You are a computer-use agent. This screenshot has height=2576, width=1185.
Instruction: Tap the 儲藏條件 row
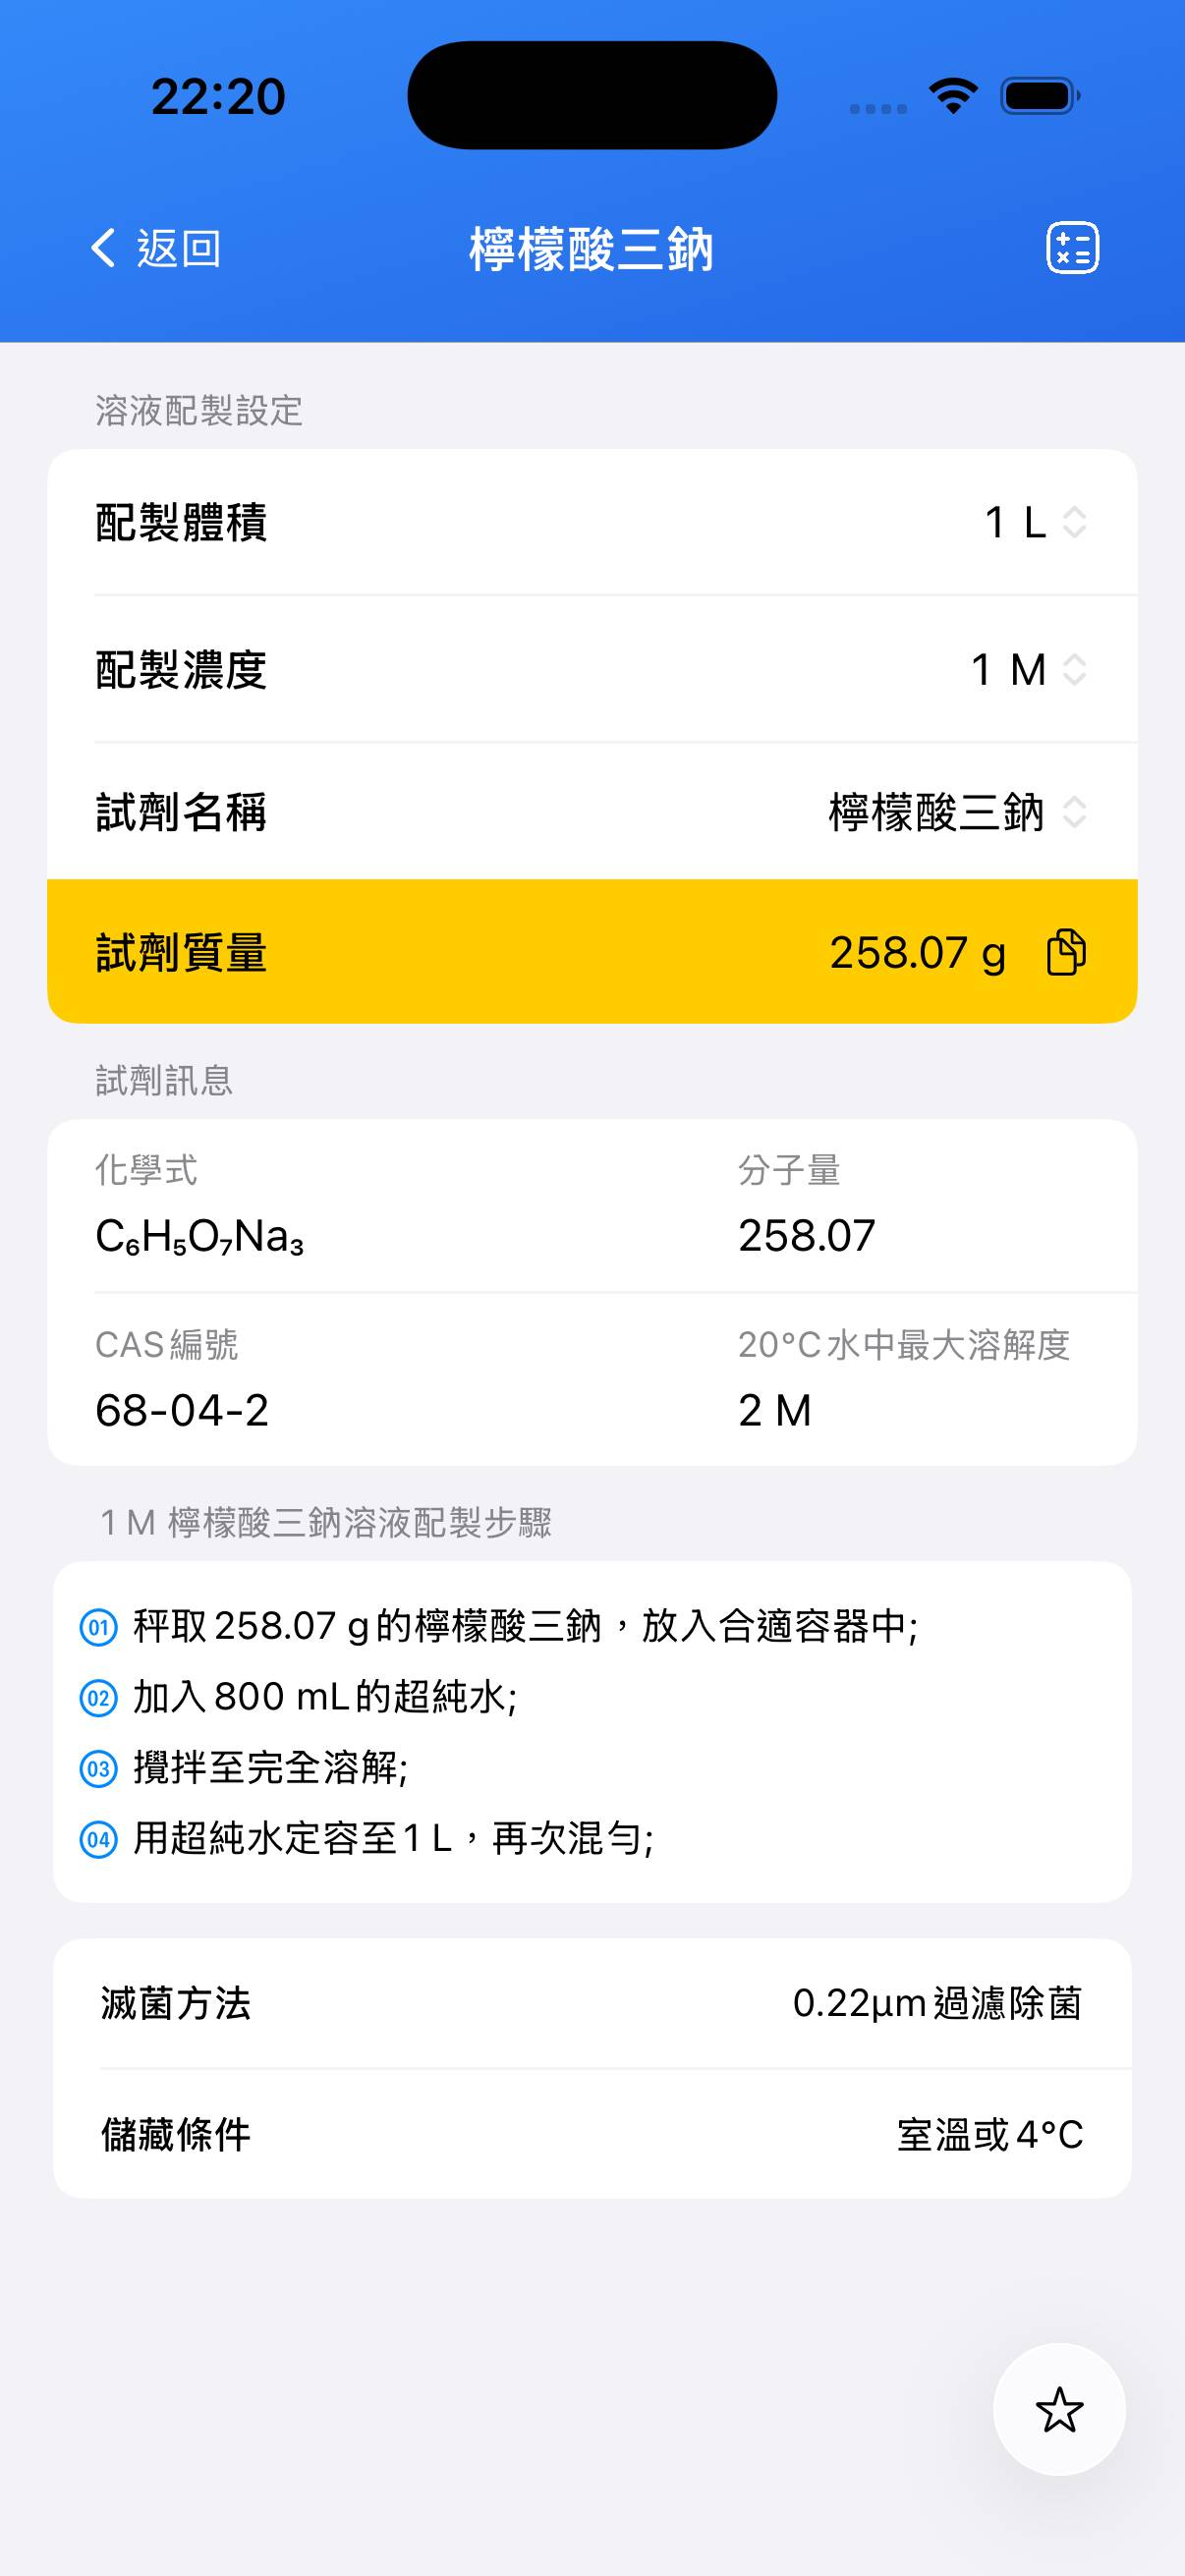point(592,2135)
